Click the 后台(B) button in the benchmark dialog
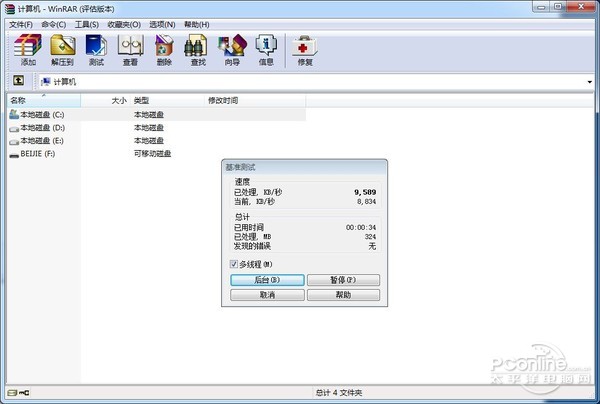600x404 pixels. 267,280
